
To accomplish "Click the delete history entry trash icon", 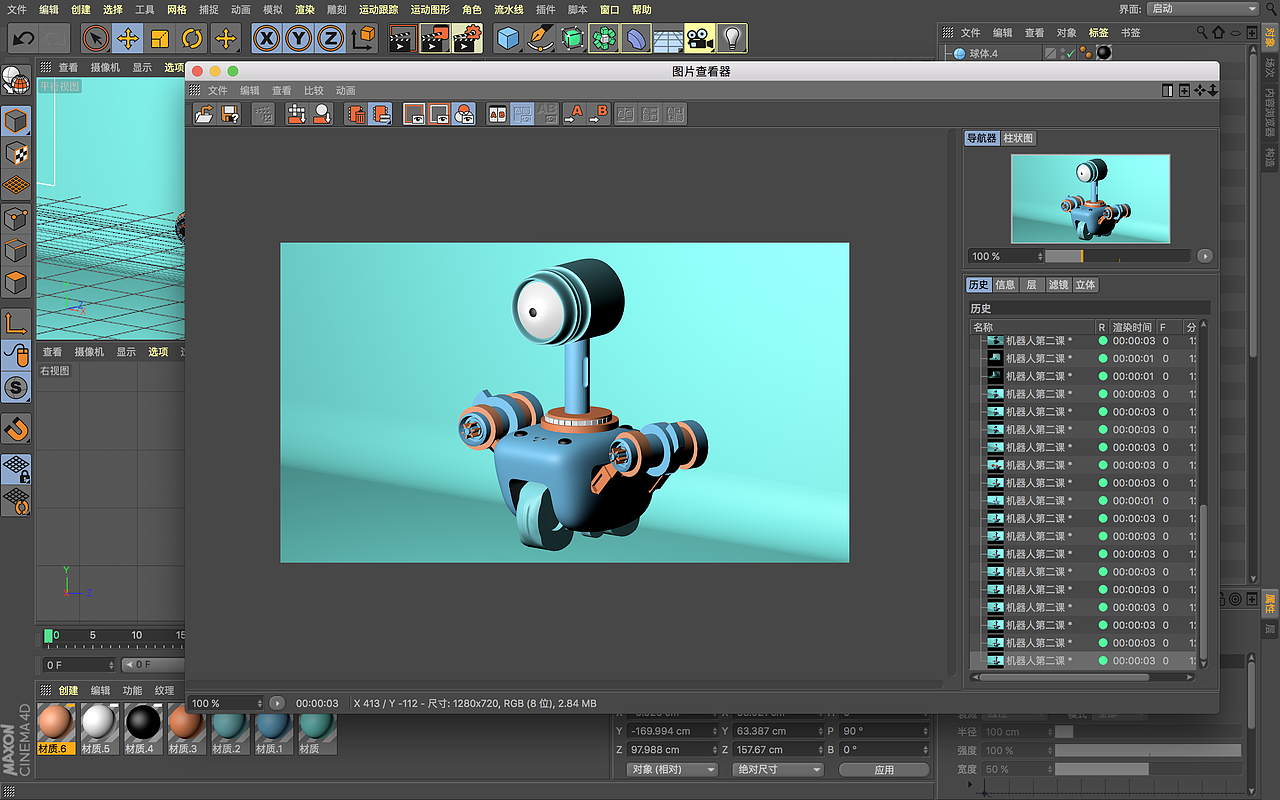I will [359, 113].
